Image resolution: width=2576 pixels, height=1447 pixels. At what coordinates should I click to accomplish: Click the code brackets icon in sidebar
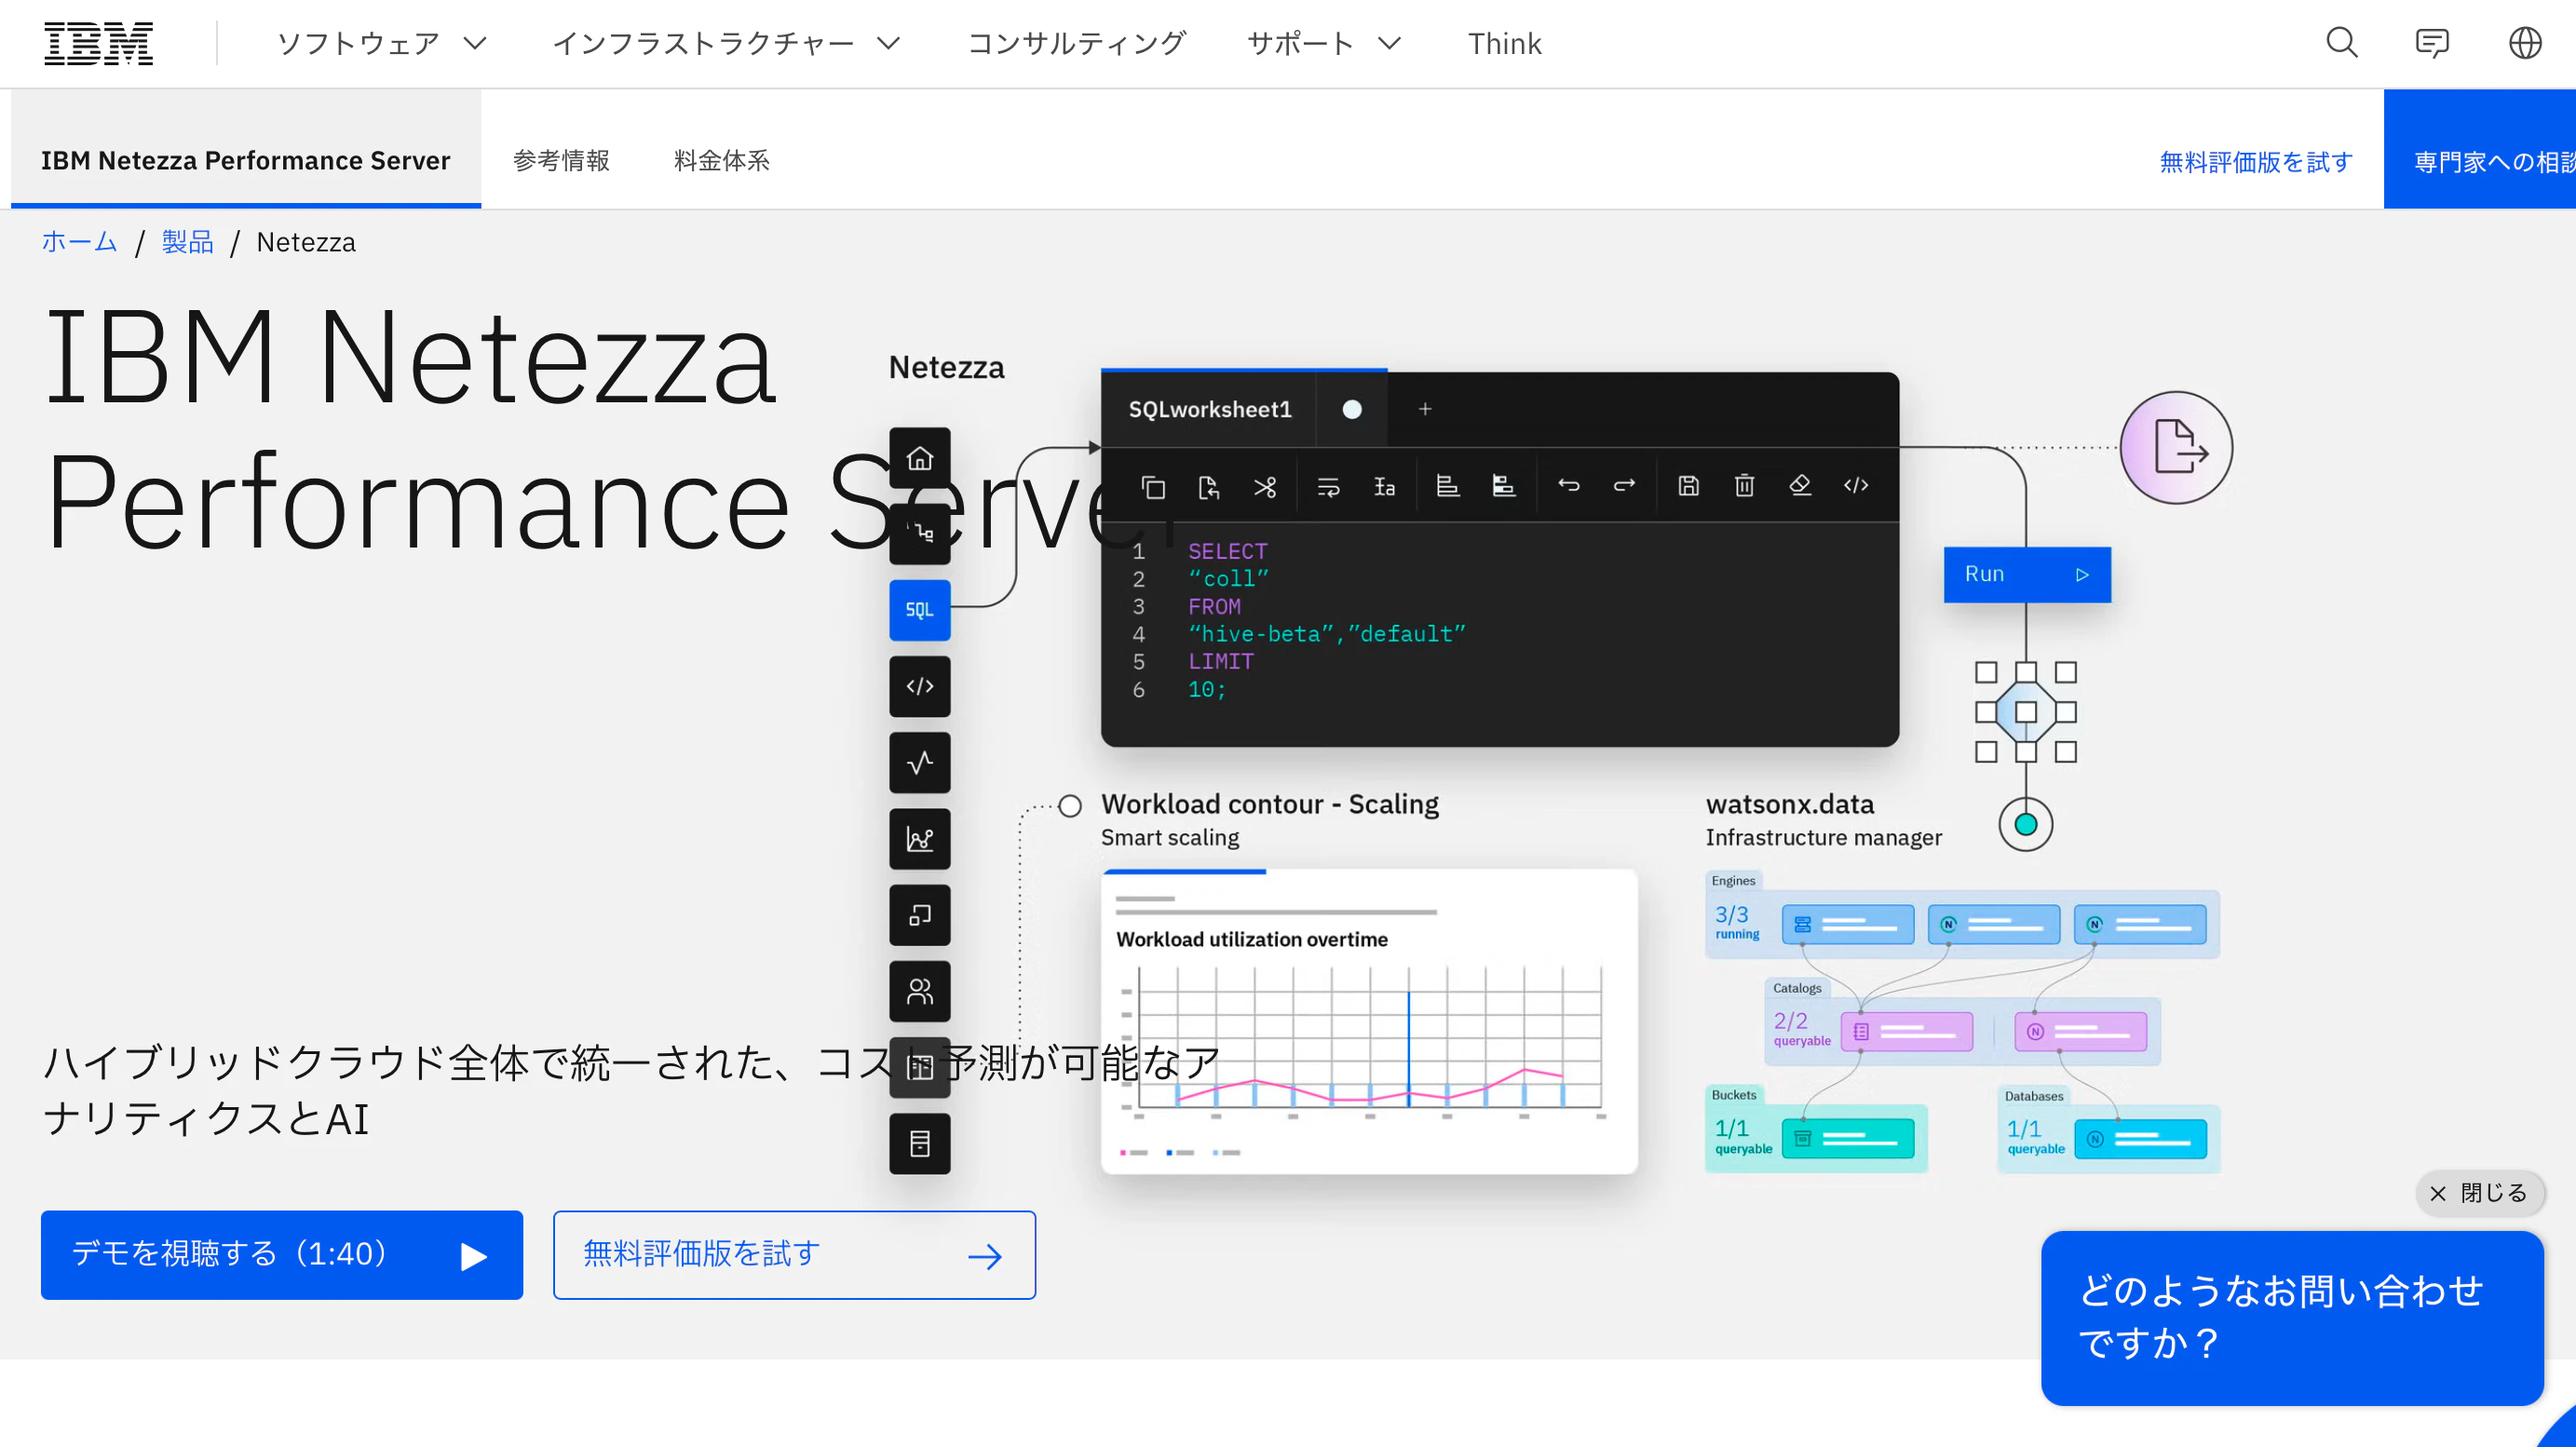[919, 686]
